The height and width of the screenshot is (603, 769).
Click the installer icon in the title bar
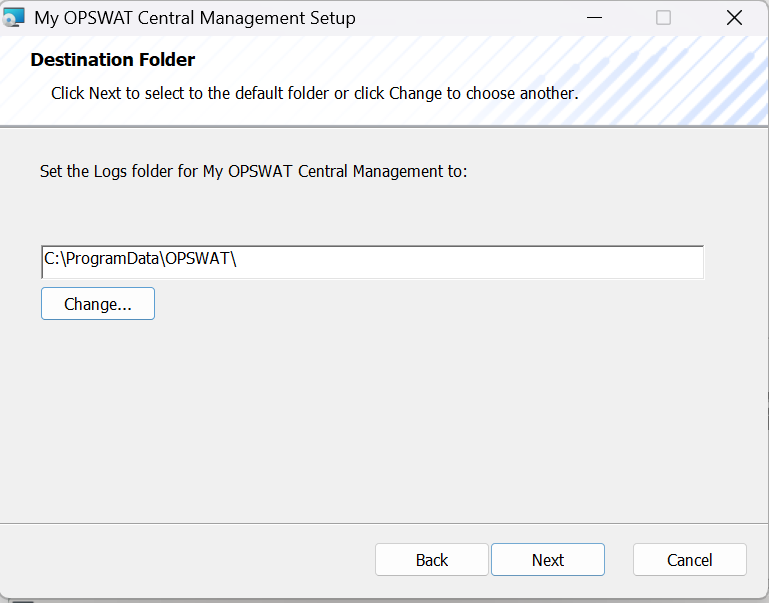coord(14,18)
